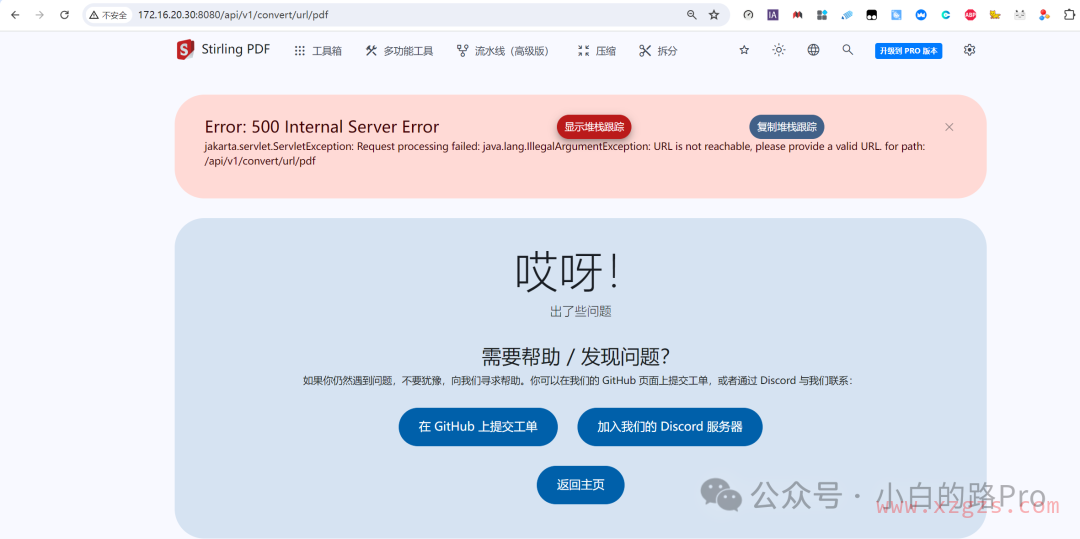The image size is (1080, 539).
Task: Reload the page with the refresh icon
Action: click(x=64, y=14)
